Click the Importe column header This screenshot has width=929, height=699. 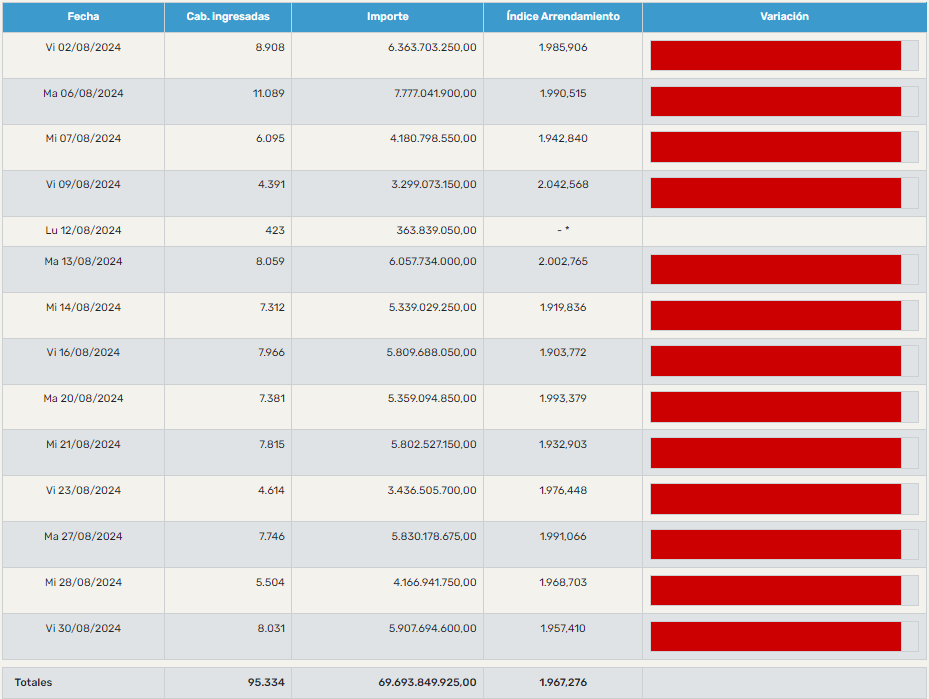(387, 17)
